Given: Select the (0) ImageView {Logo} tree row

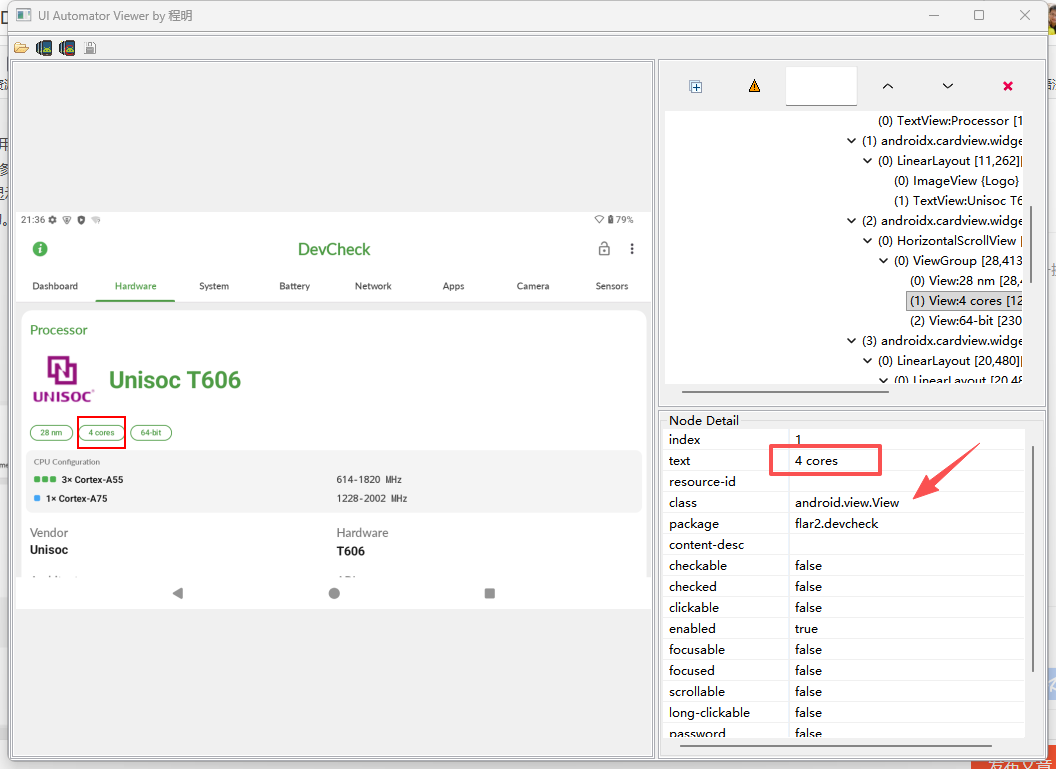Looking at the screenshot, I should tap(956, 180).
